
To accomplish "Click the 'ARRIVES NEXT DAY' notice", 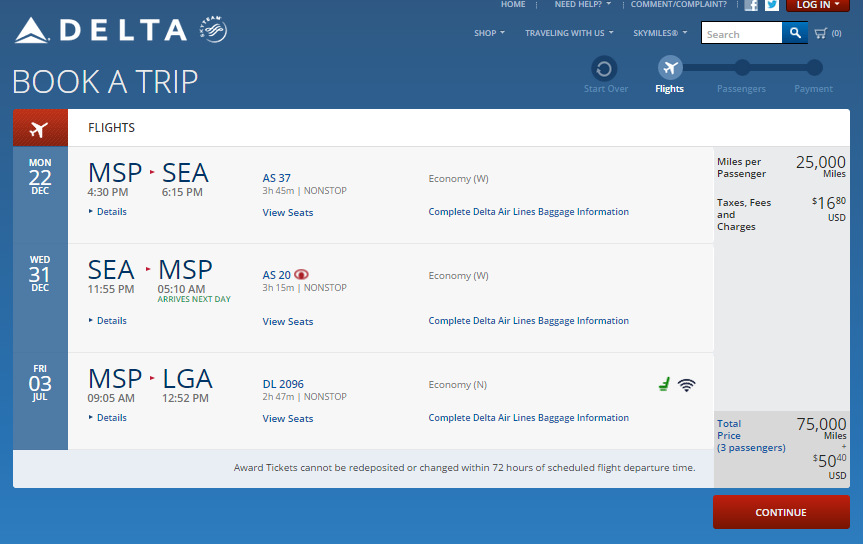I will 194,299.
